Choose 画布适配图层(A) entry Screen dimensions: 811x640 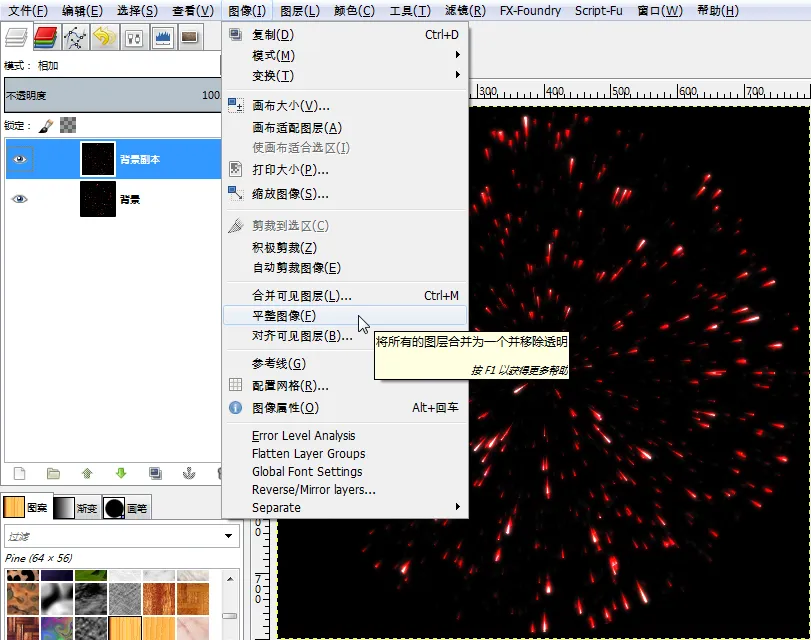coord(346,127)
